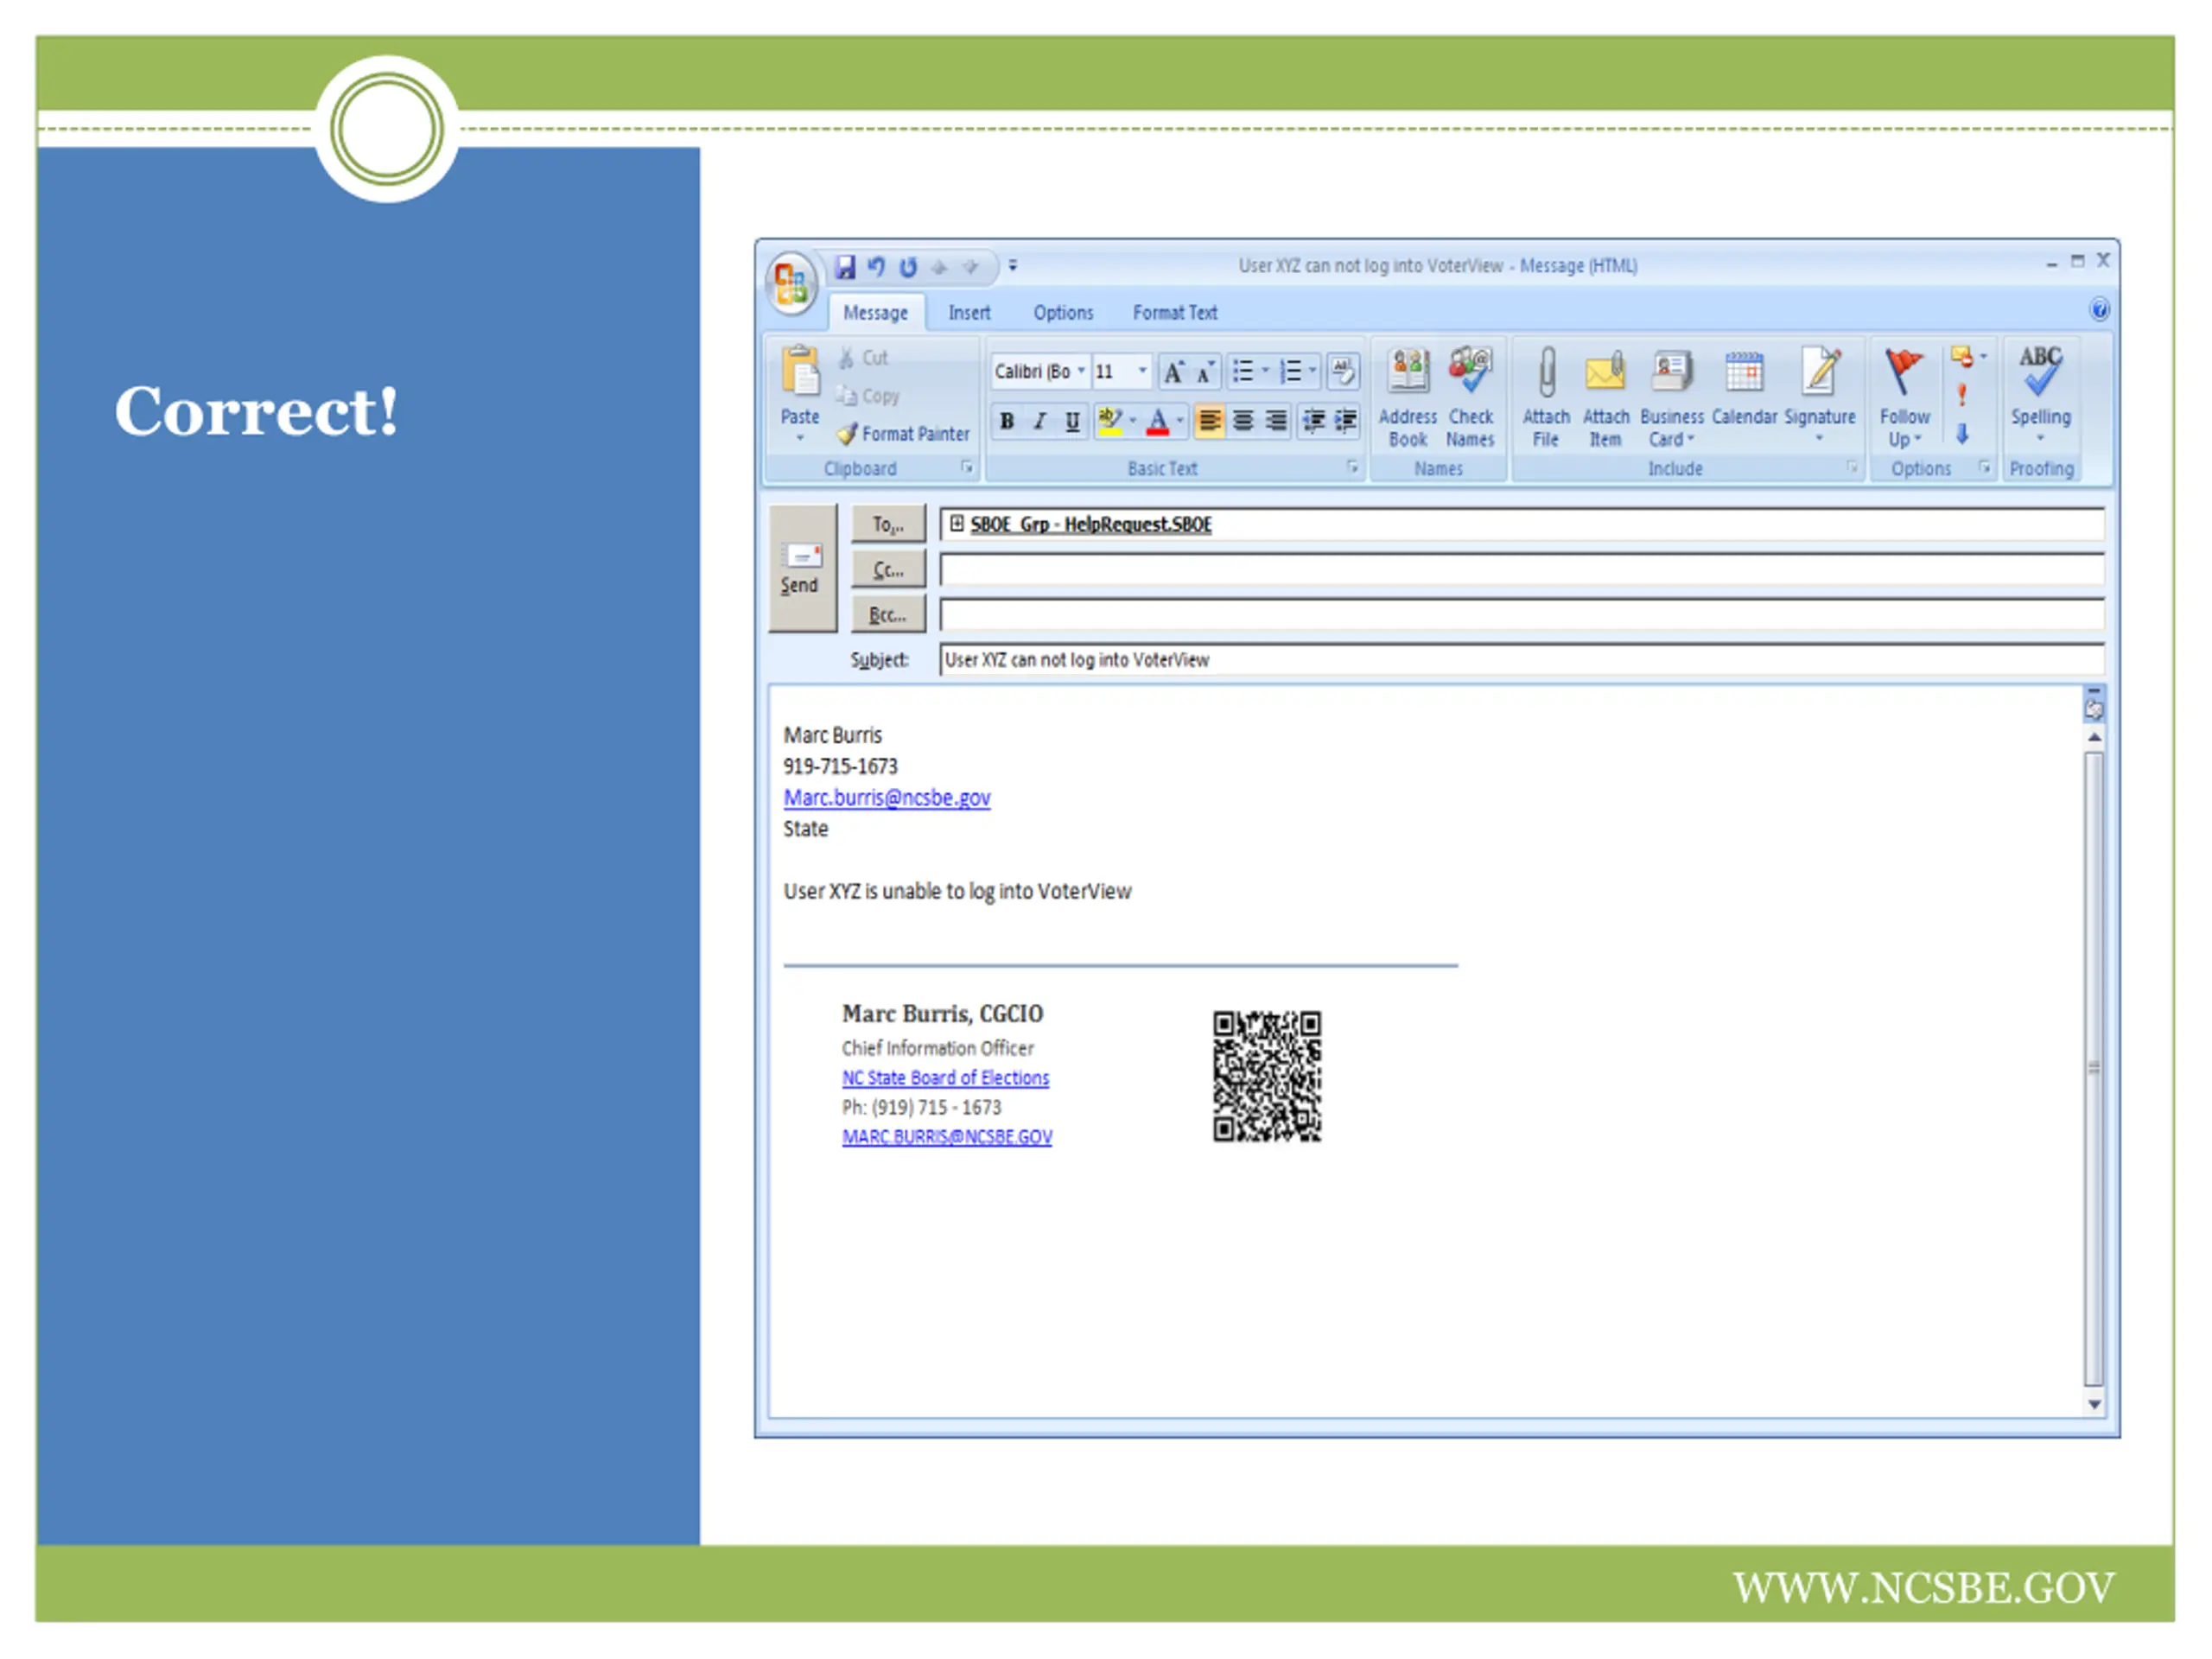Switch to the Format Text tab
The image size is (2212, 1659).
click(x=1175, y=313)
